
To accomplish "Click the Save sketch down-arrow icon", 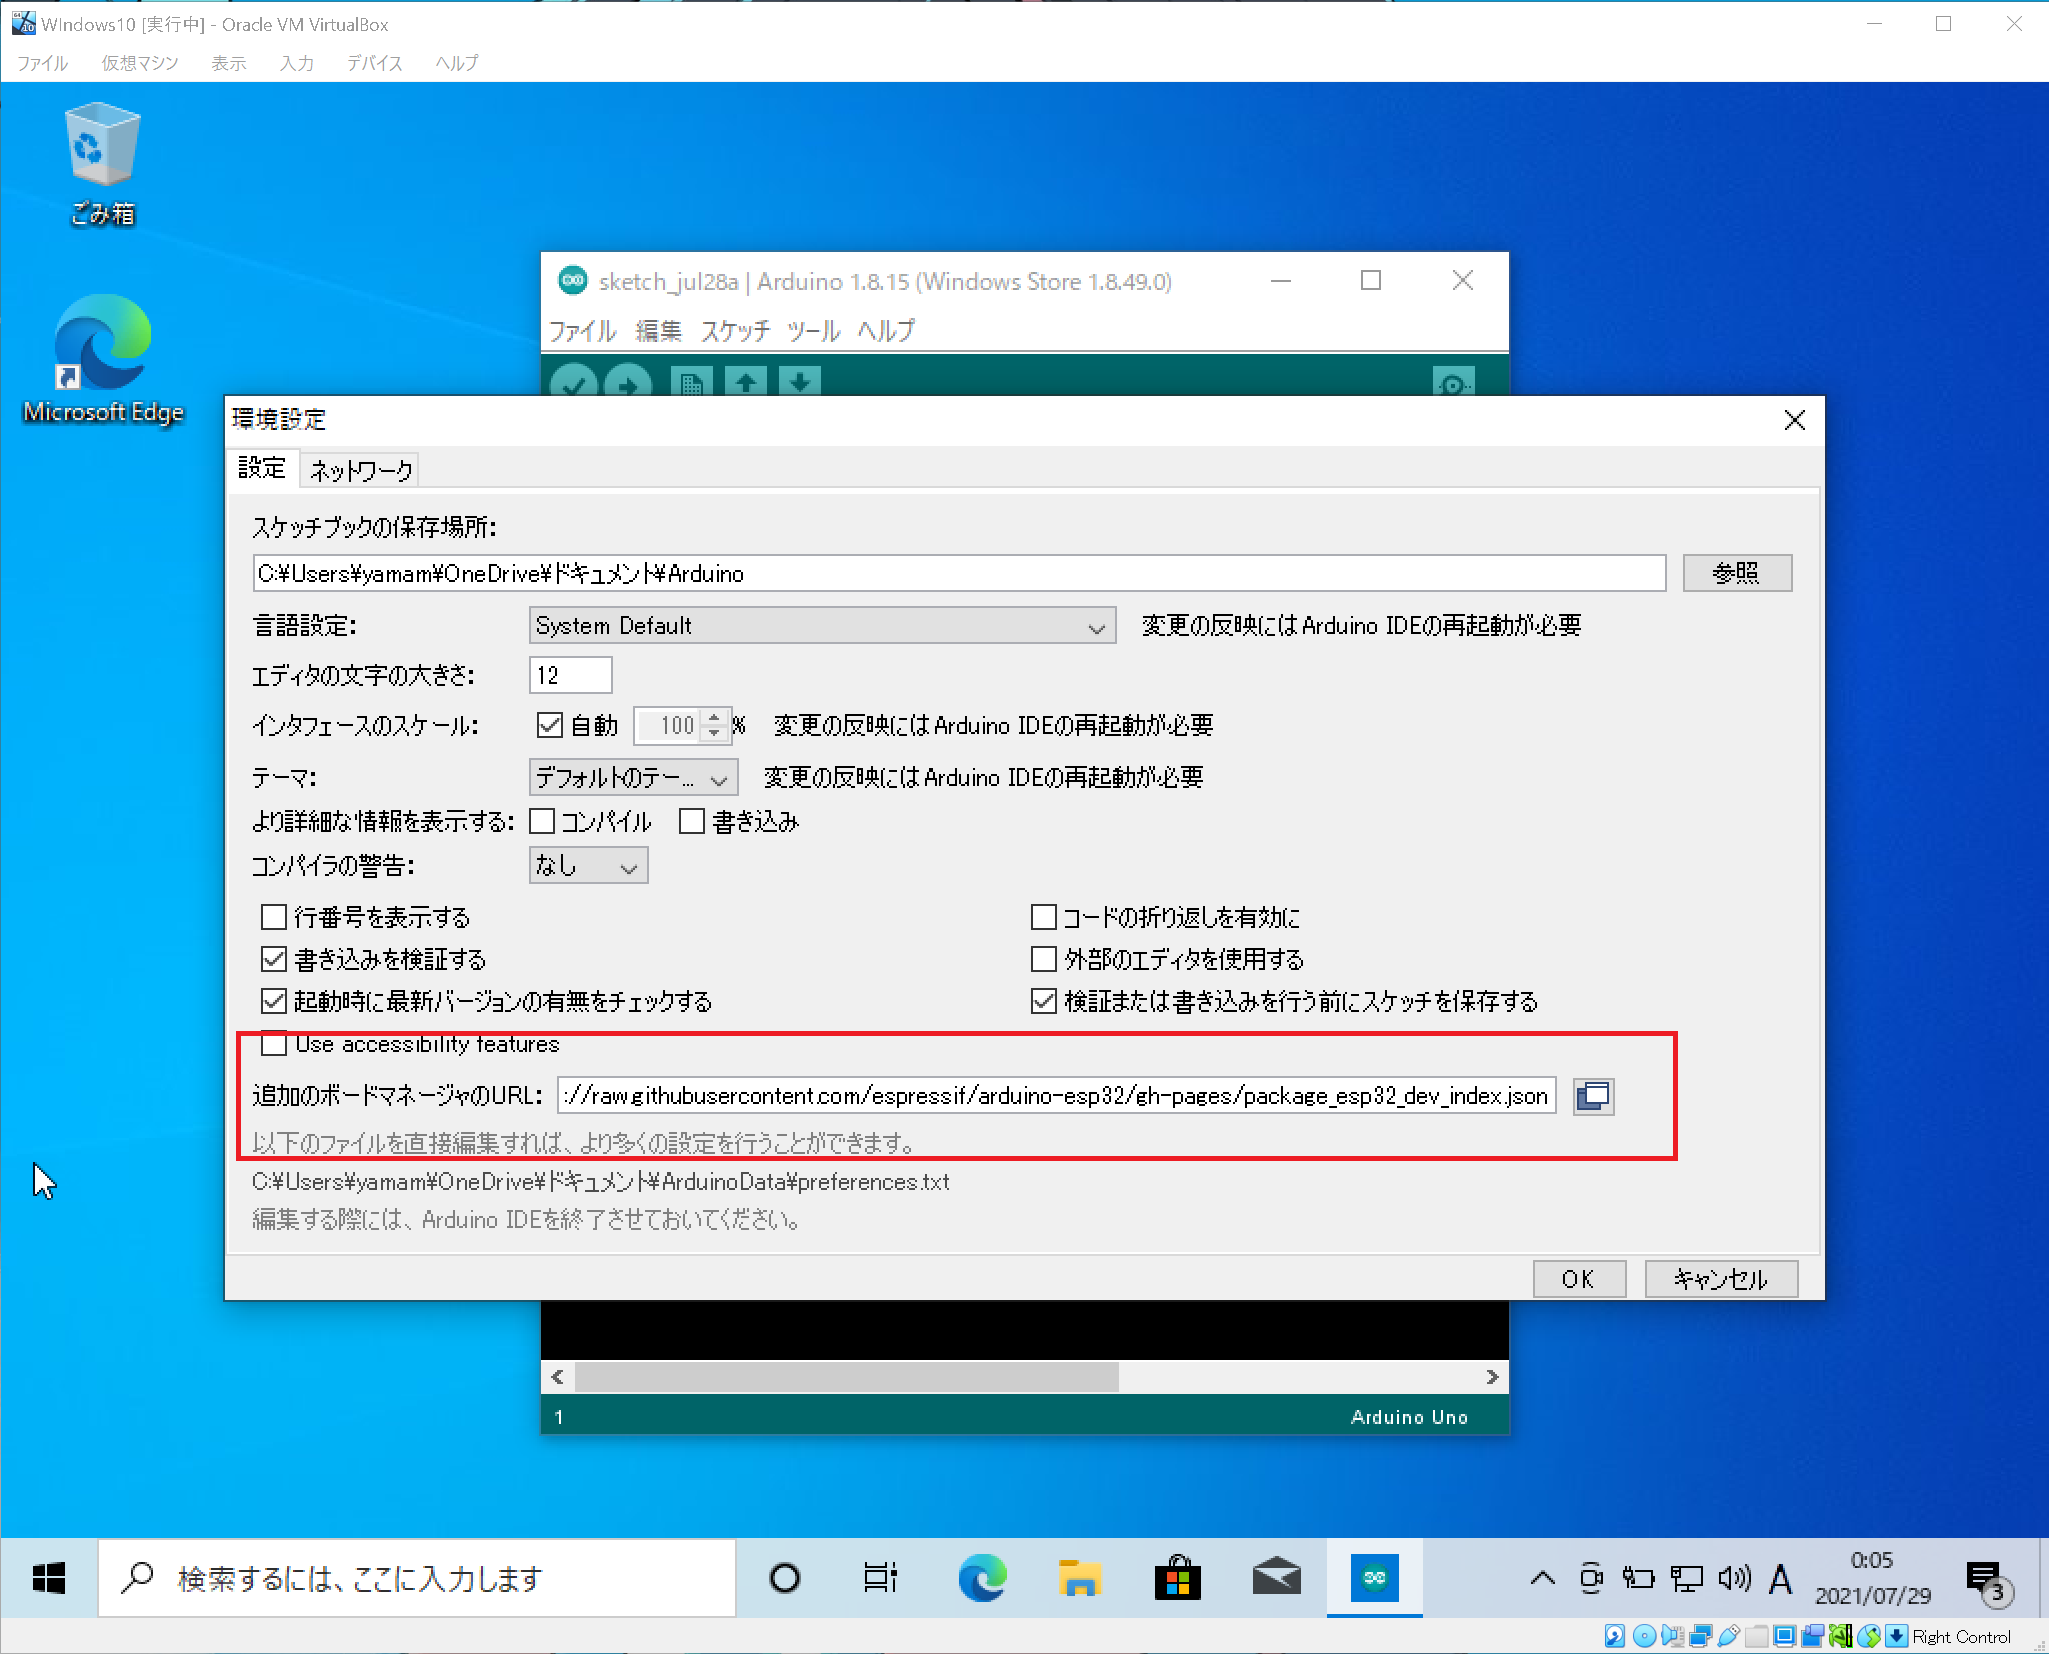I will tap(800, 383).
